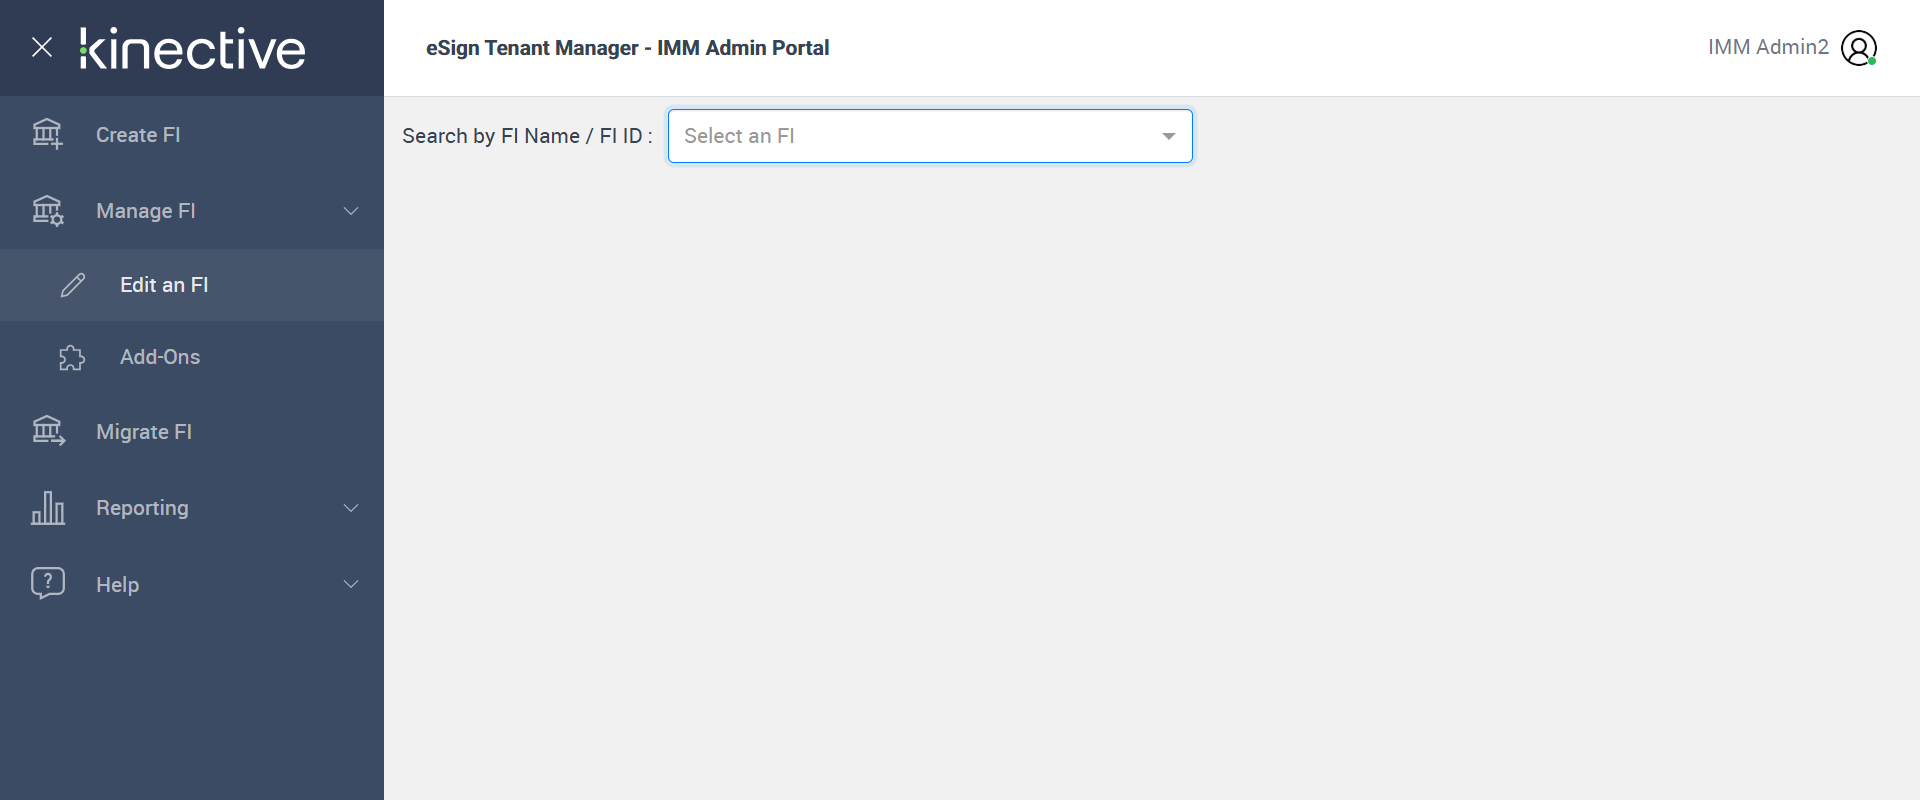Screen dimensions: 1920x800
Task: Click the Manage FI bank-gear icon
Action: pyautogui.click(x=47, y=211)
